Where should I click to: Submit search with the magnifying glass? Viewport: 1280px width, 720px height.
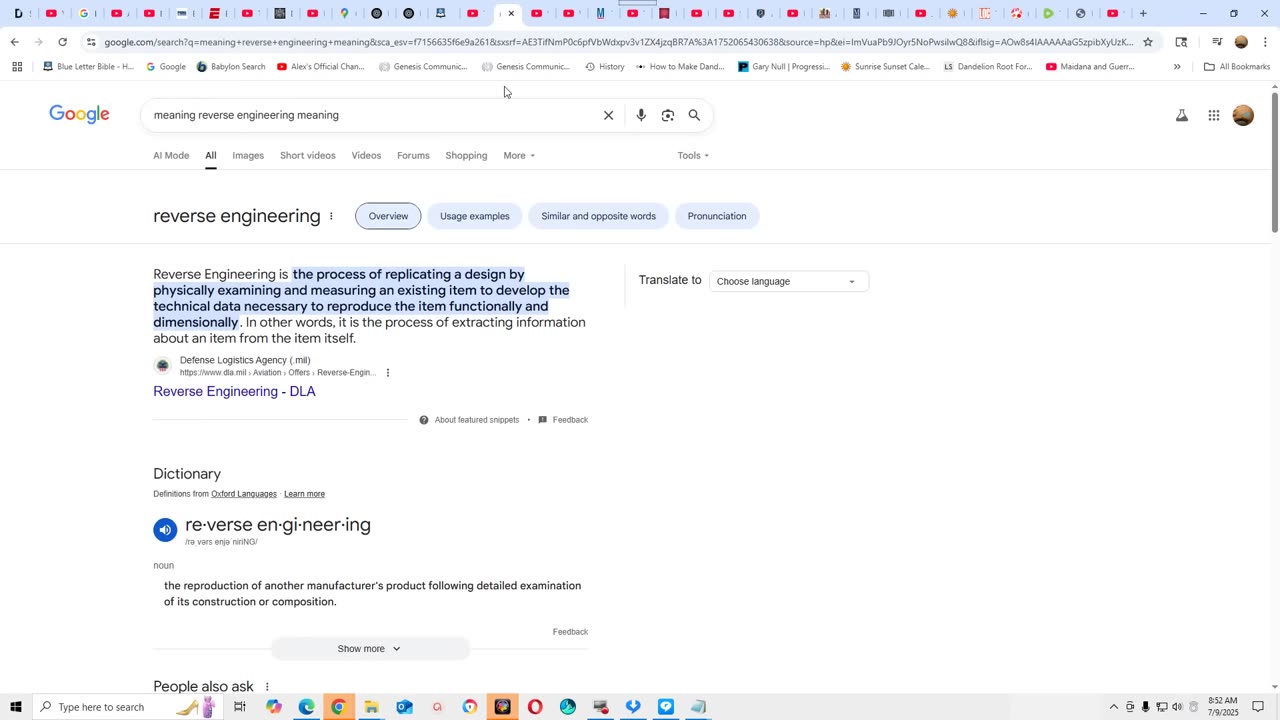point(694,115)
